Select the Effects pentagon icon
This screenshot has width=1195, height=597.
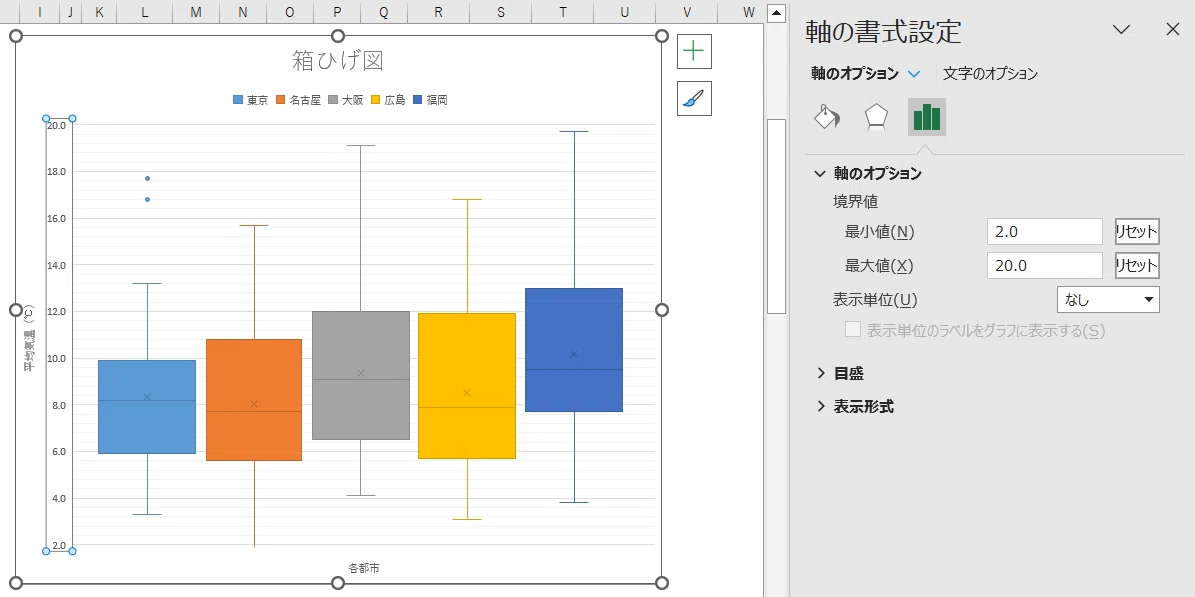pos(876,117)
